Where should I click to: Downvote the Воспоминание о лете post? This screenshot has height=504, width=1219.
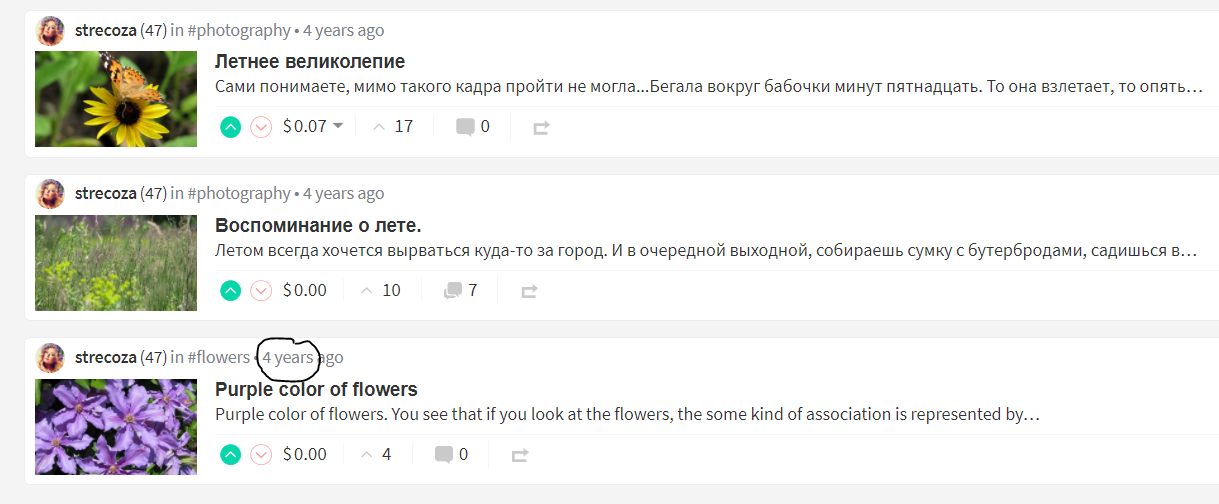261,291
